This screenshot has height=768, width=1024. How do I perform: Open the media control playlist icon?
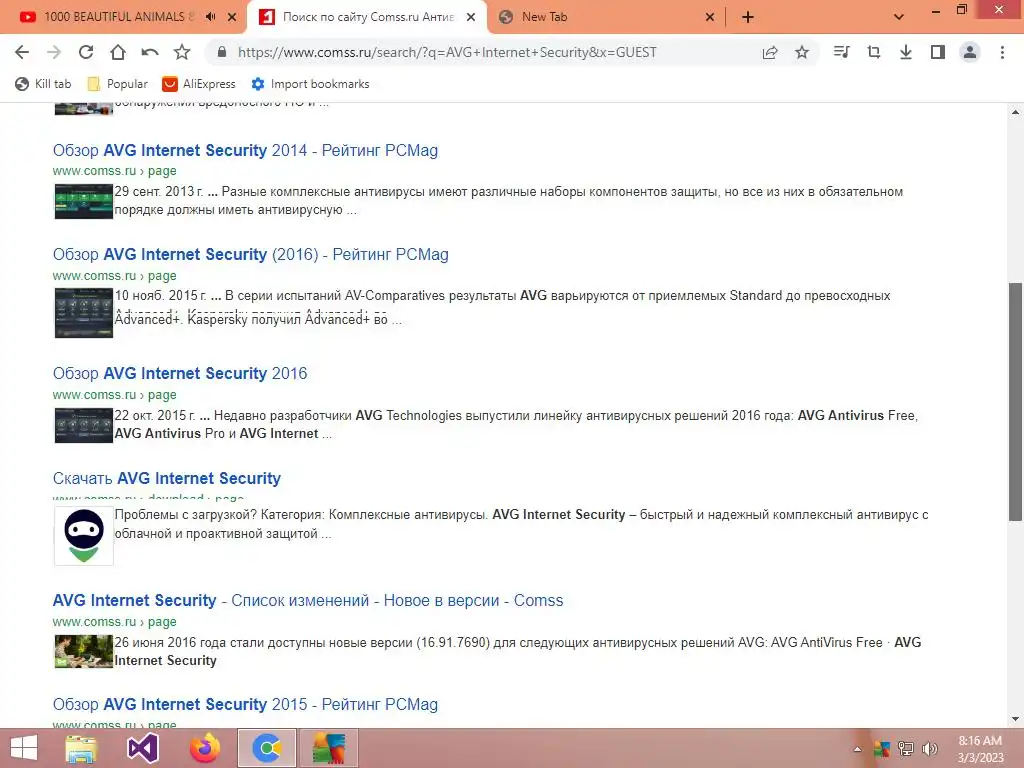841,52
